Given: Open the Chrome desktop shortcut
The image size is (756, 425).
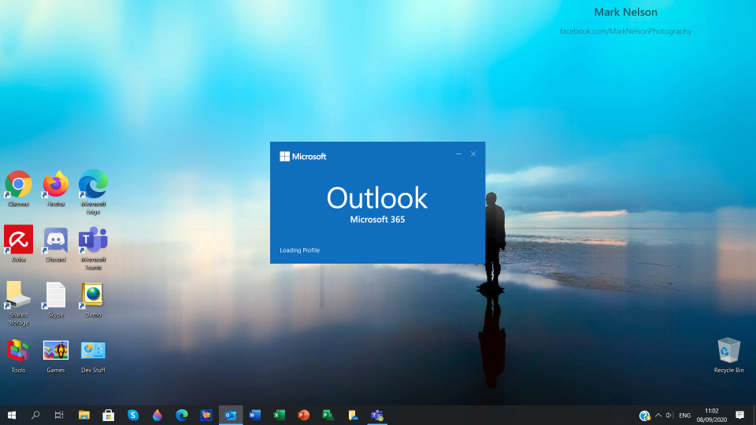Looking at the screenshot, I should click(18, 188).
